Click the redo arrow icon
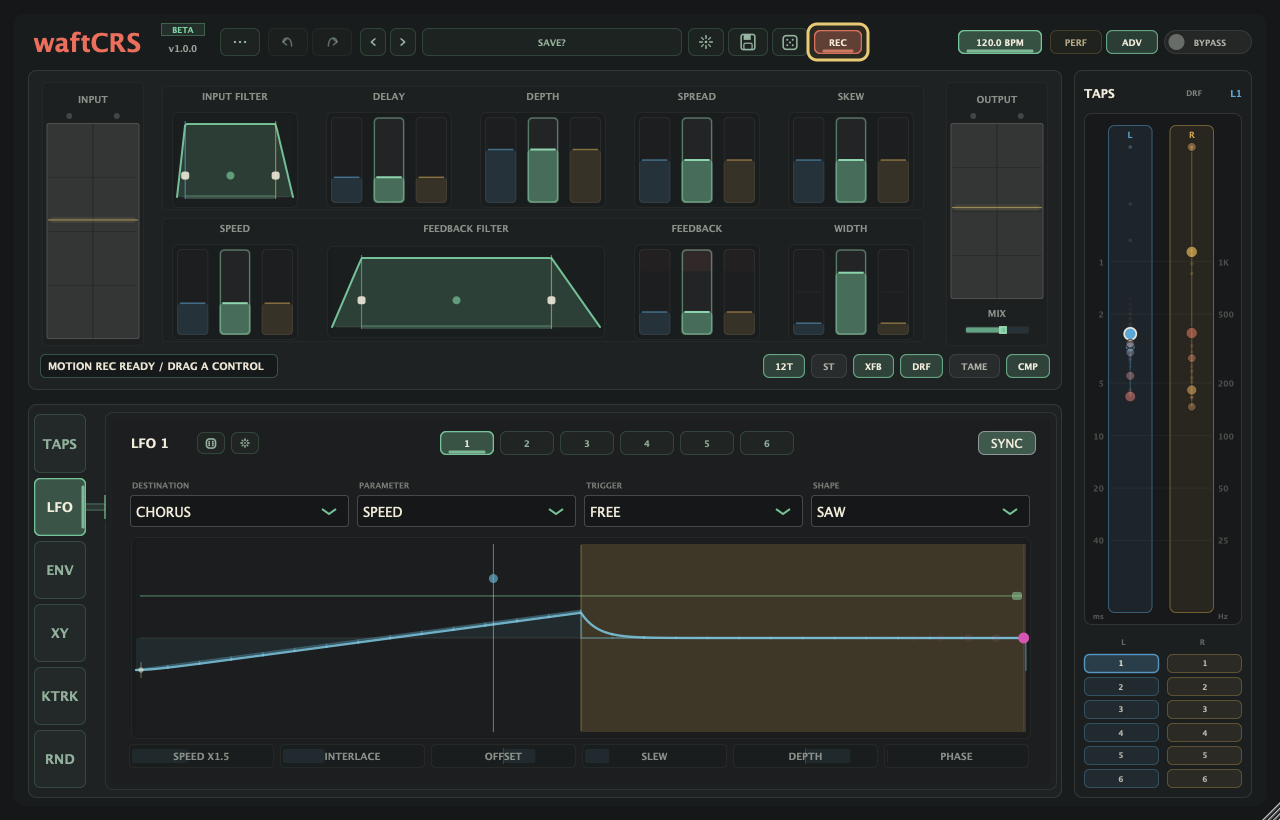 click(x=332, y=42)
